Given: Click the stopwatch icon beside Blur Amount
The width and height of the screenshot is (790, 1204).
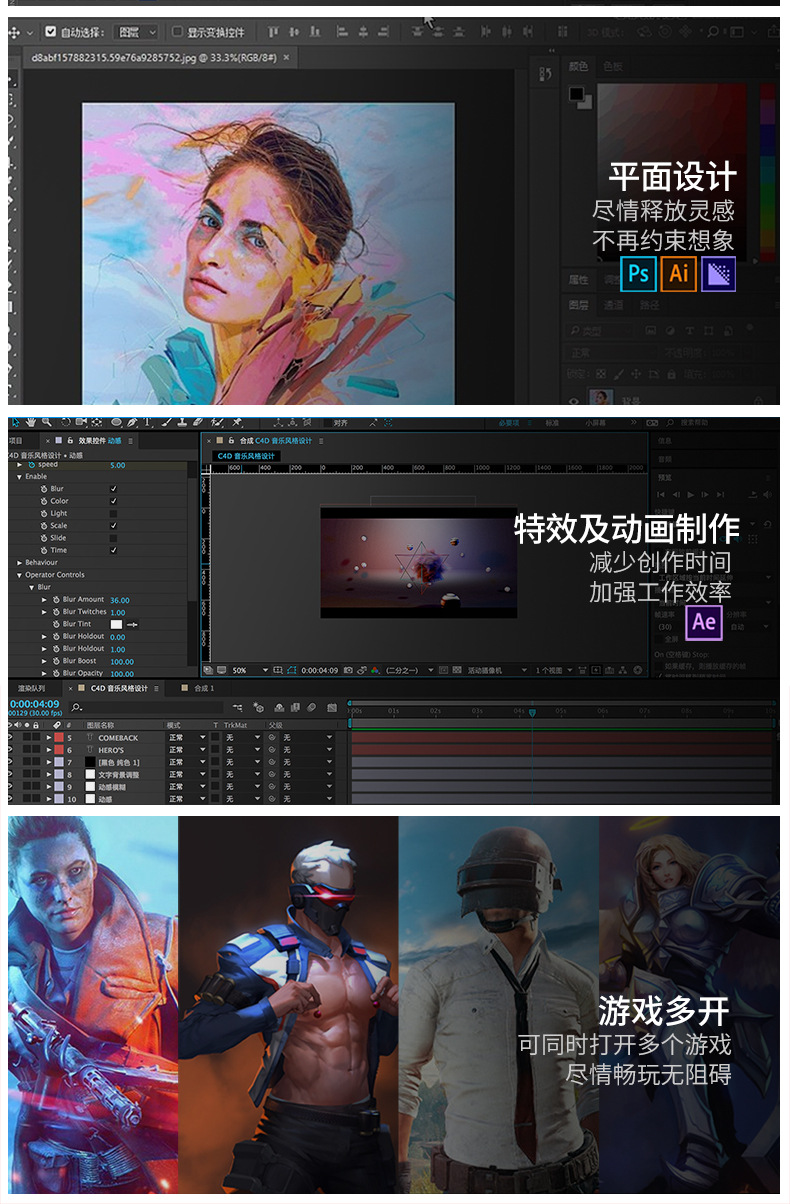Looking at the screenshot, I should 56,600.
